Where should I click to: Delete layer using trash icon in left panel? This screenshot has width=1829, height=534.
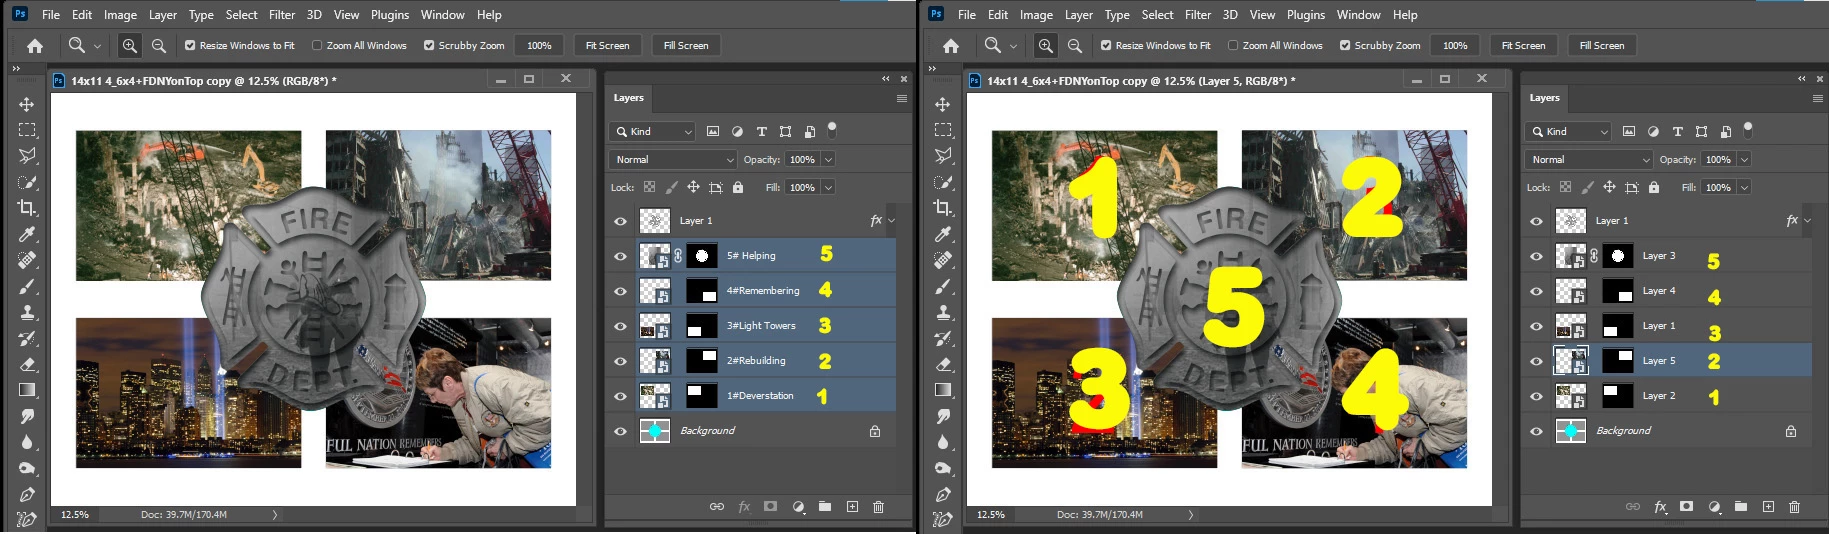(x=878, y=507)
